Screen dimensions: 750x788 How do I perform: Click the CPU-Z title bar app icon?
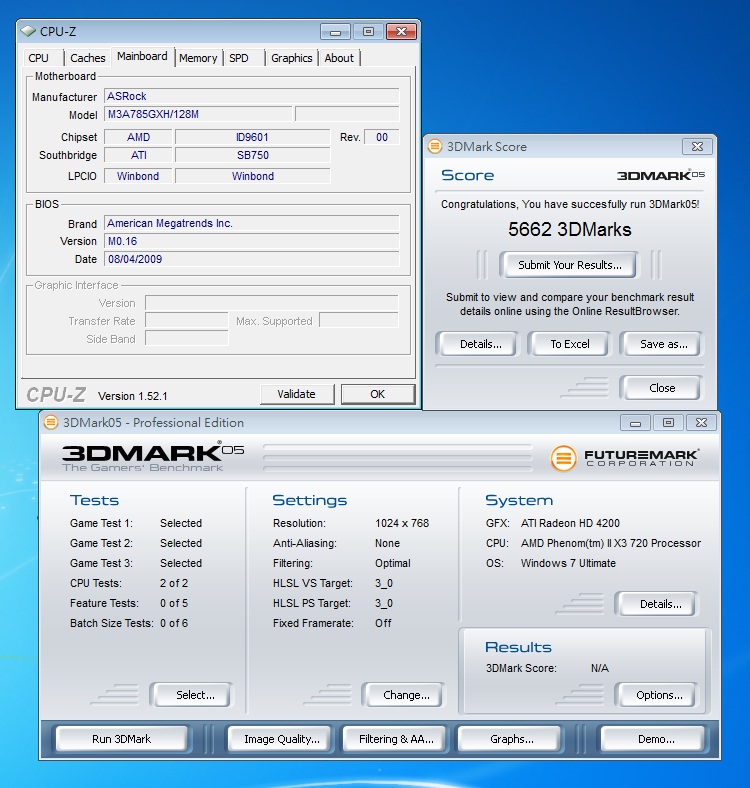point(28,31)
